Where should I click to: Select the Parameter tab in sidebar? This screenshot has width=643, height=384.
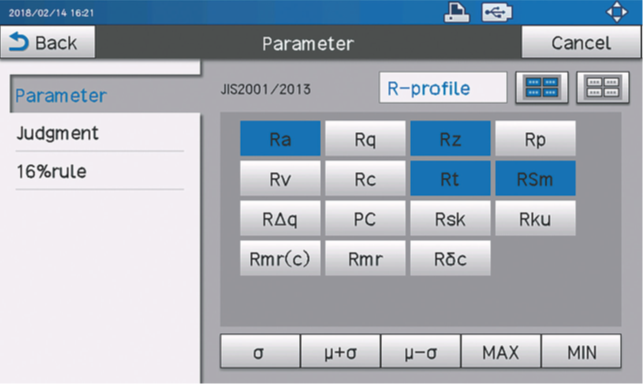(106, 95)
